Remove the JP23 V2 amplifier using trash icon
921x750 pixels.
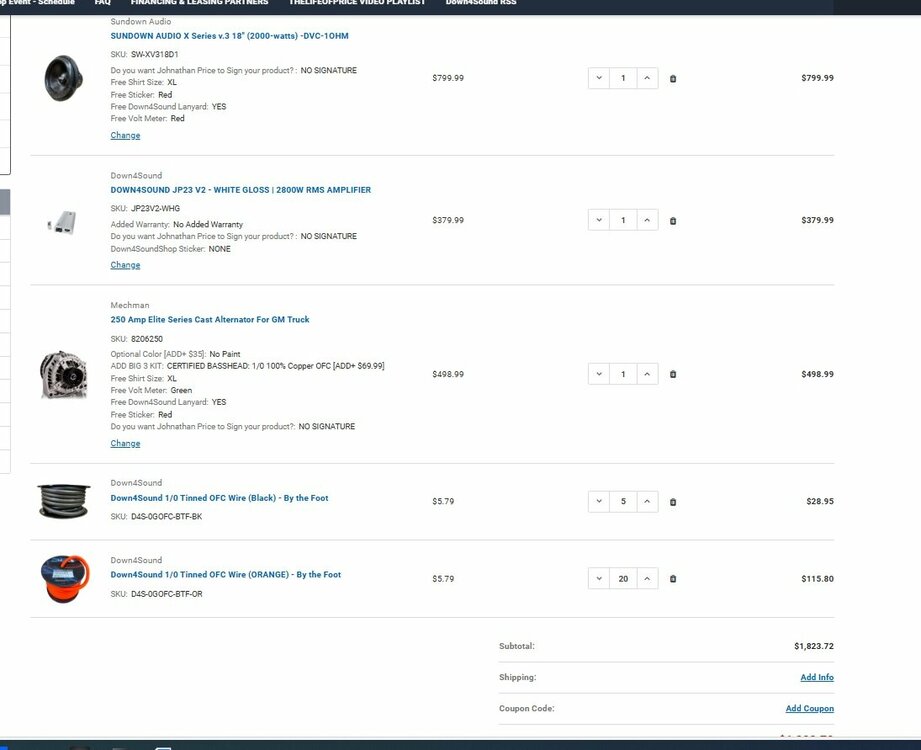point(673,221)
